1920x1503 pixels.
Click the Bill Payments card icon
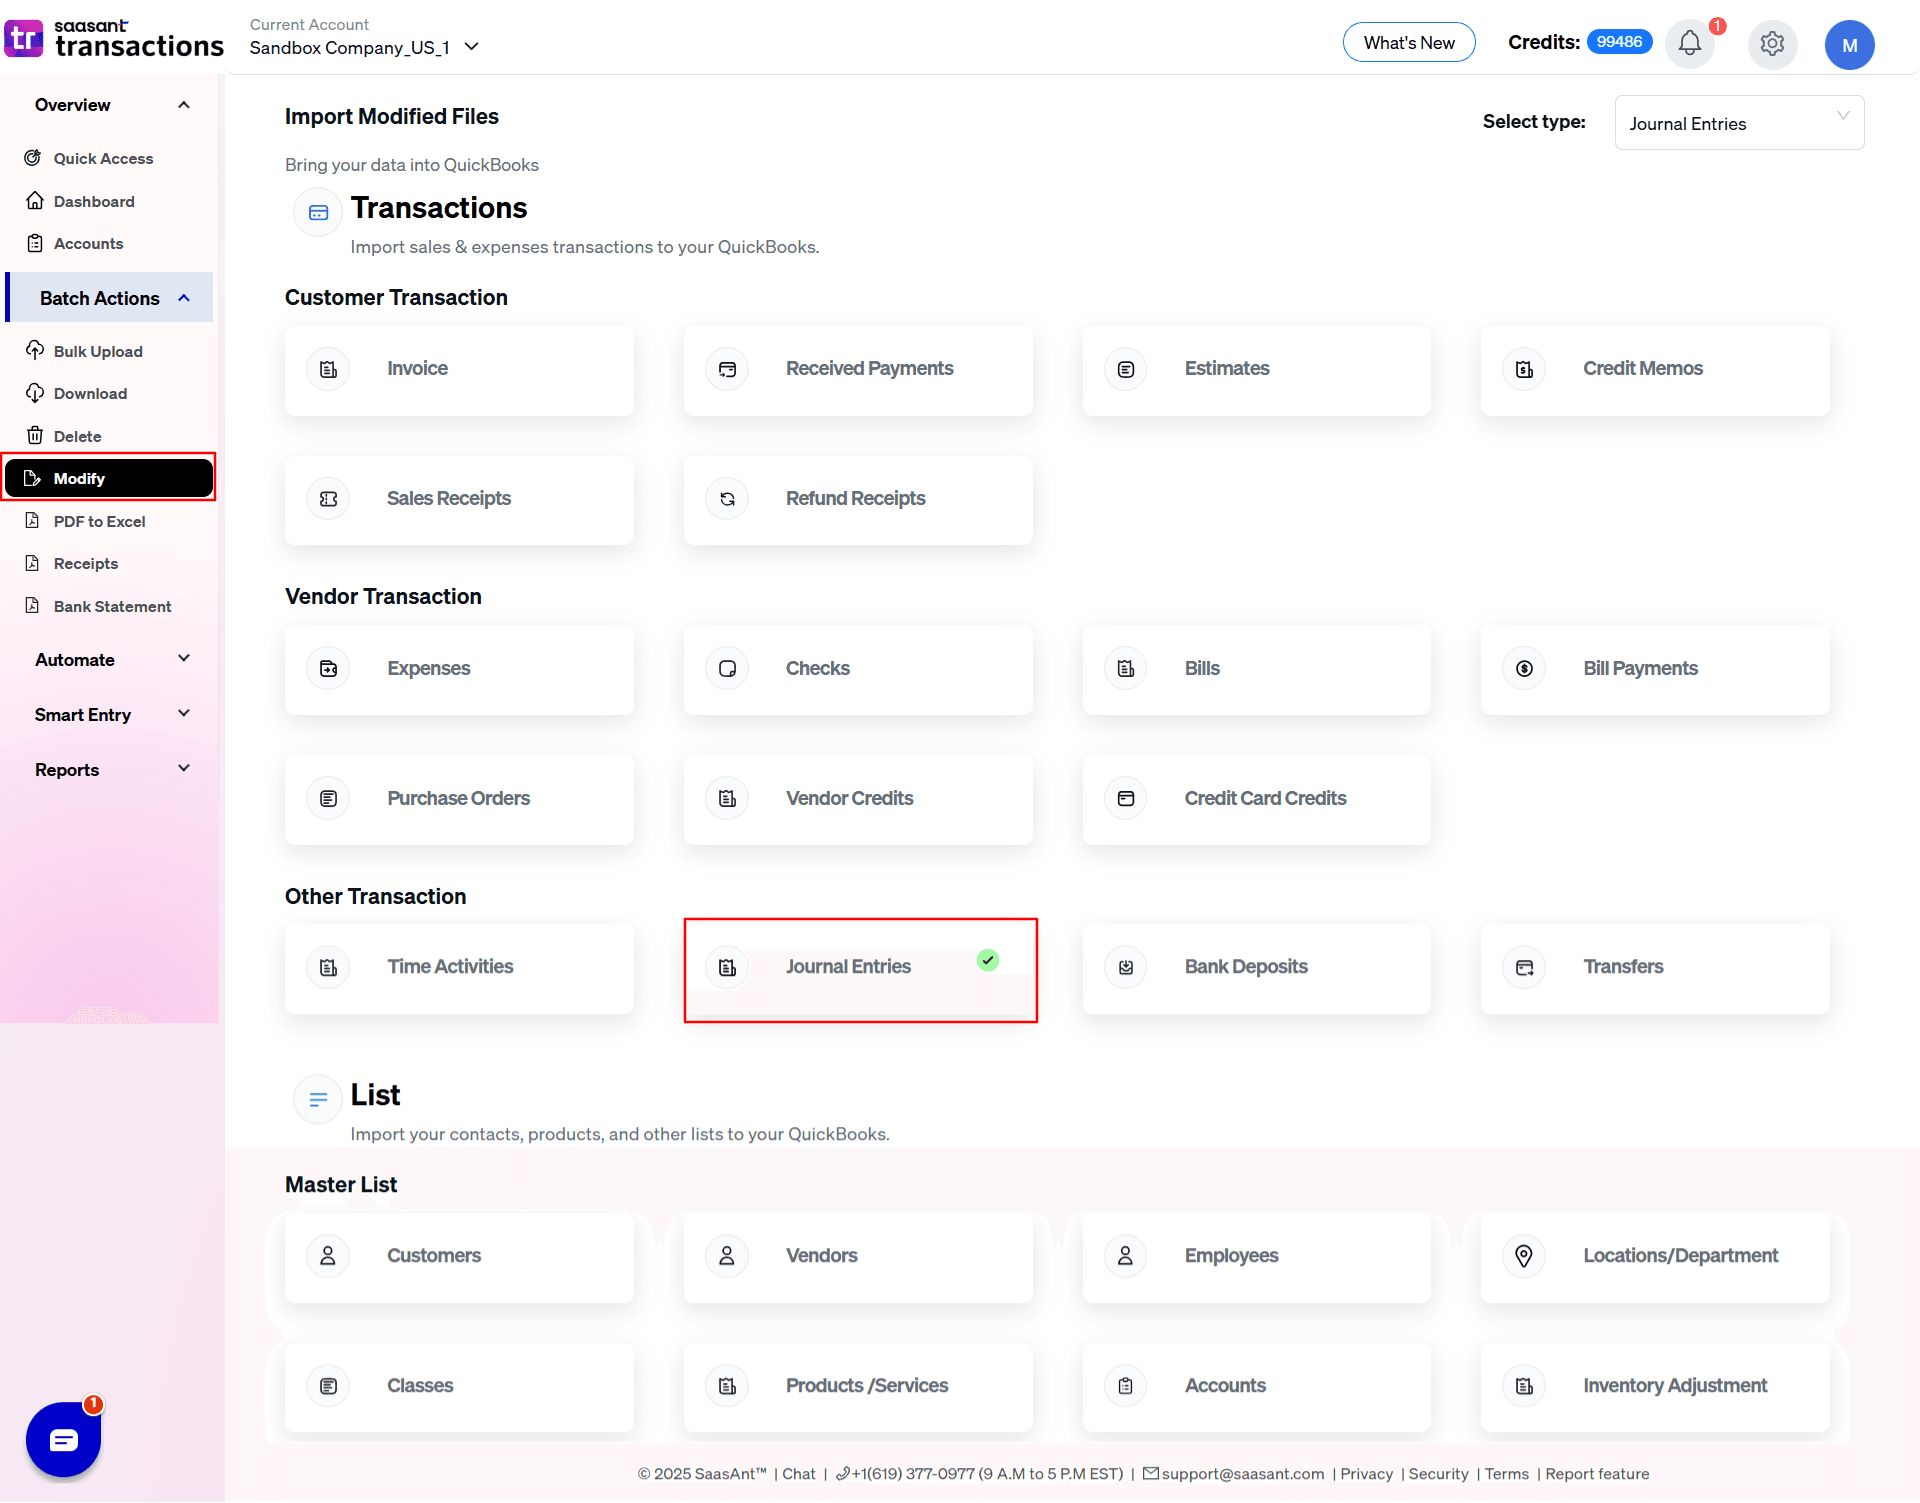1524,668
